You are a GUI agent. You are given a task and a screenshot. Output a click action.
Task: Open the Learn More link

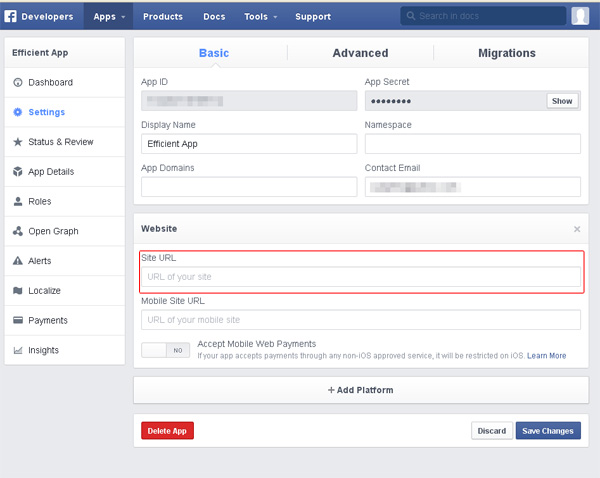546,356
